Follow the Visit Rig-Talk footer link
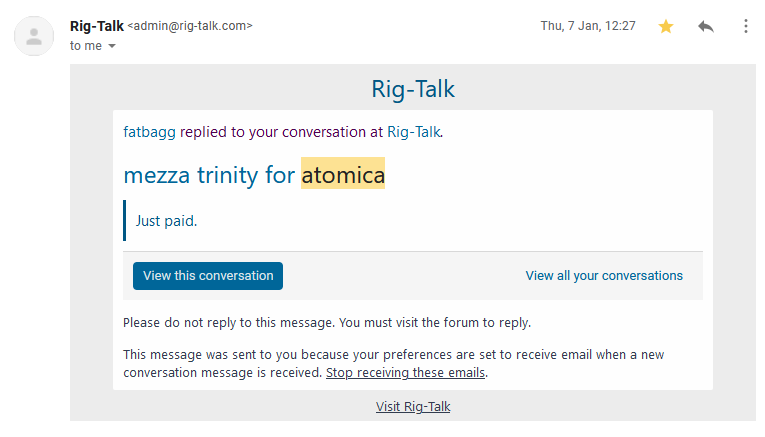This screenshot has height=437, width=765. pos(413,407)
